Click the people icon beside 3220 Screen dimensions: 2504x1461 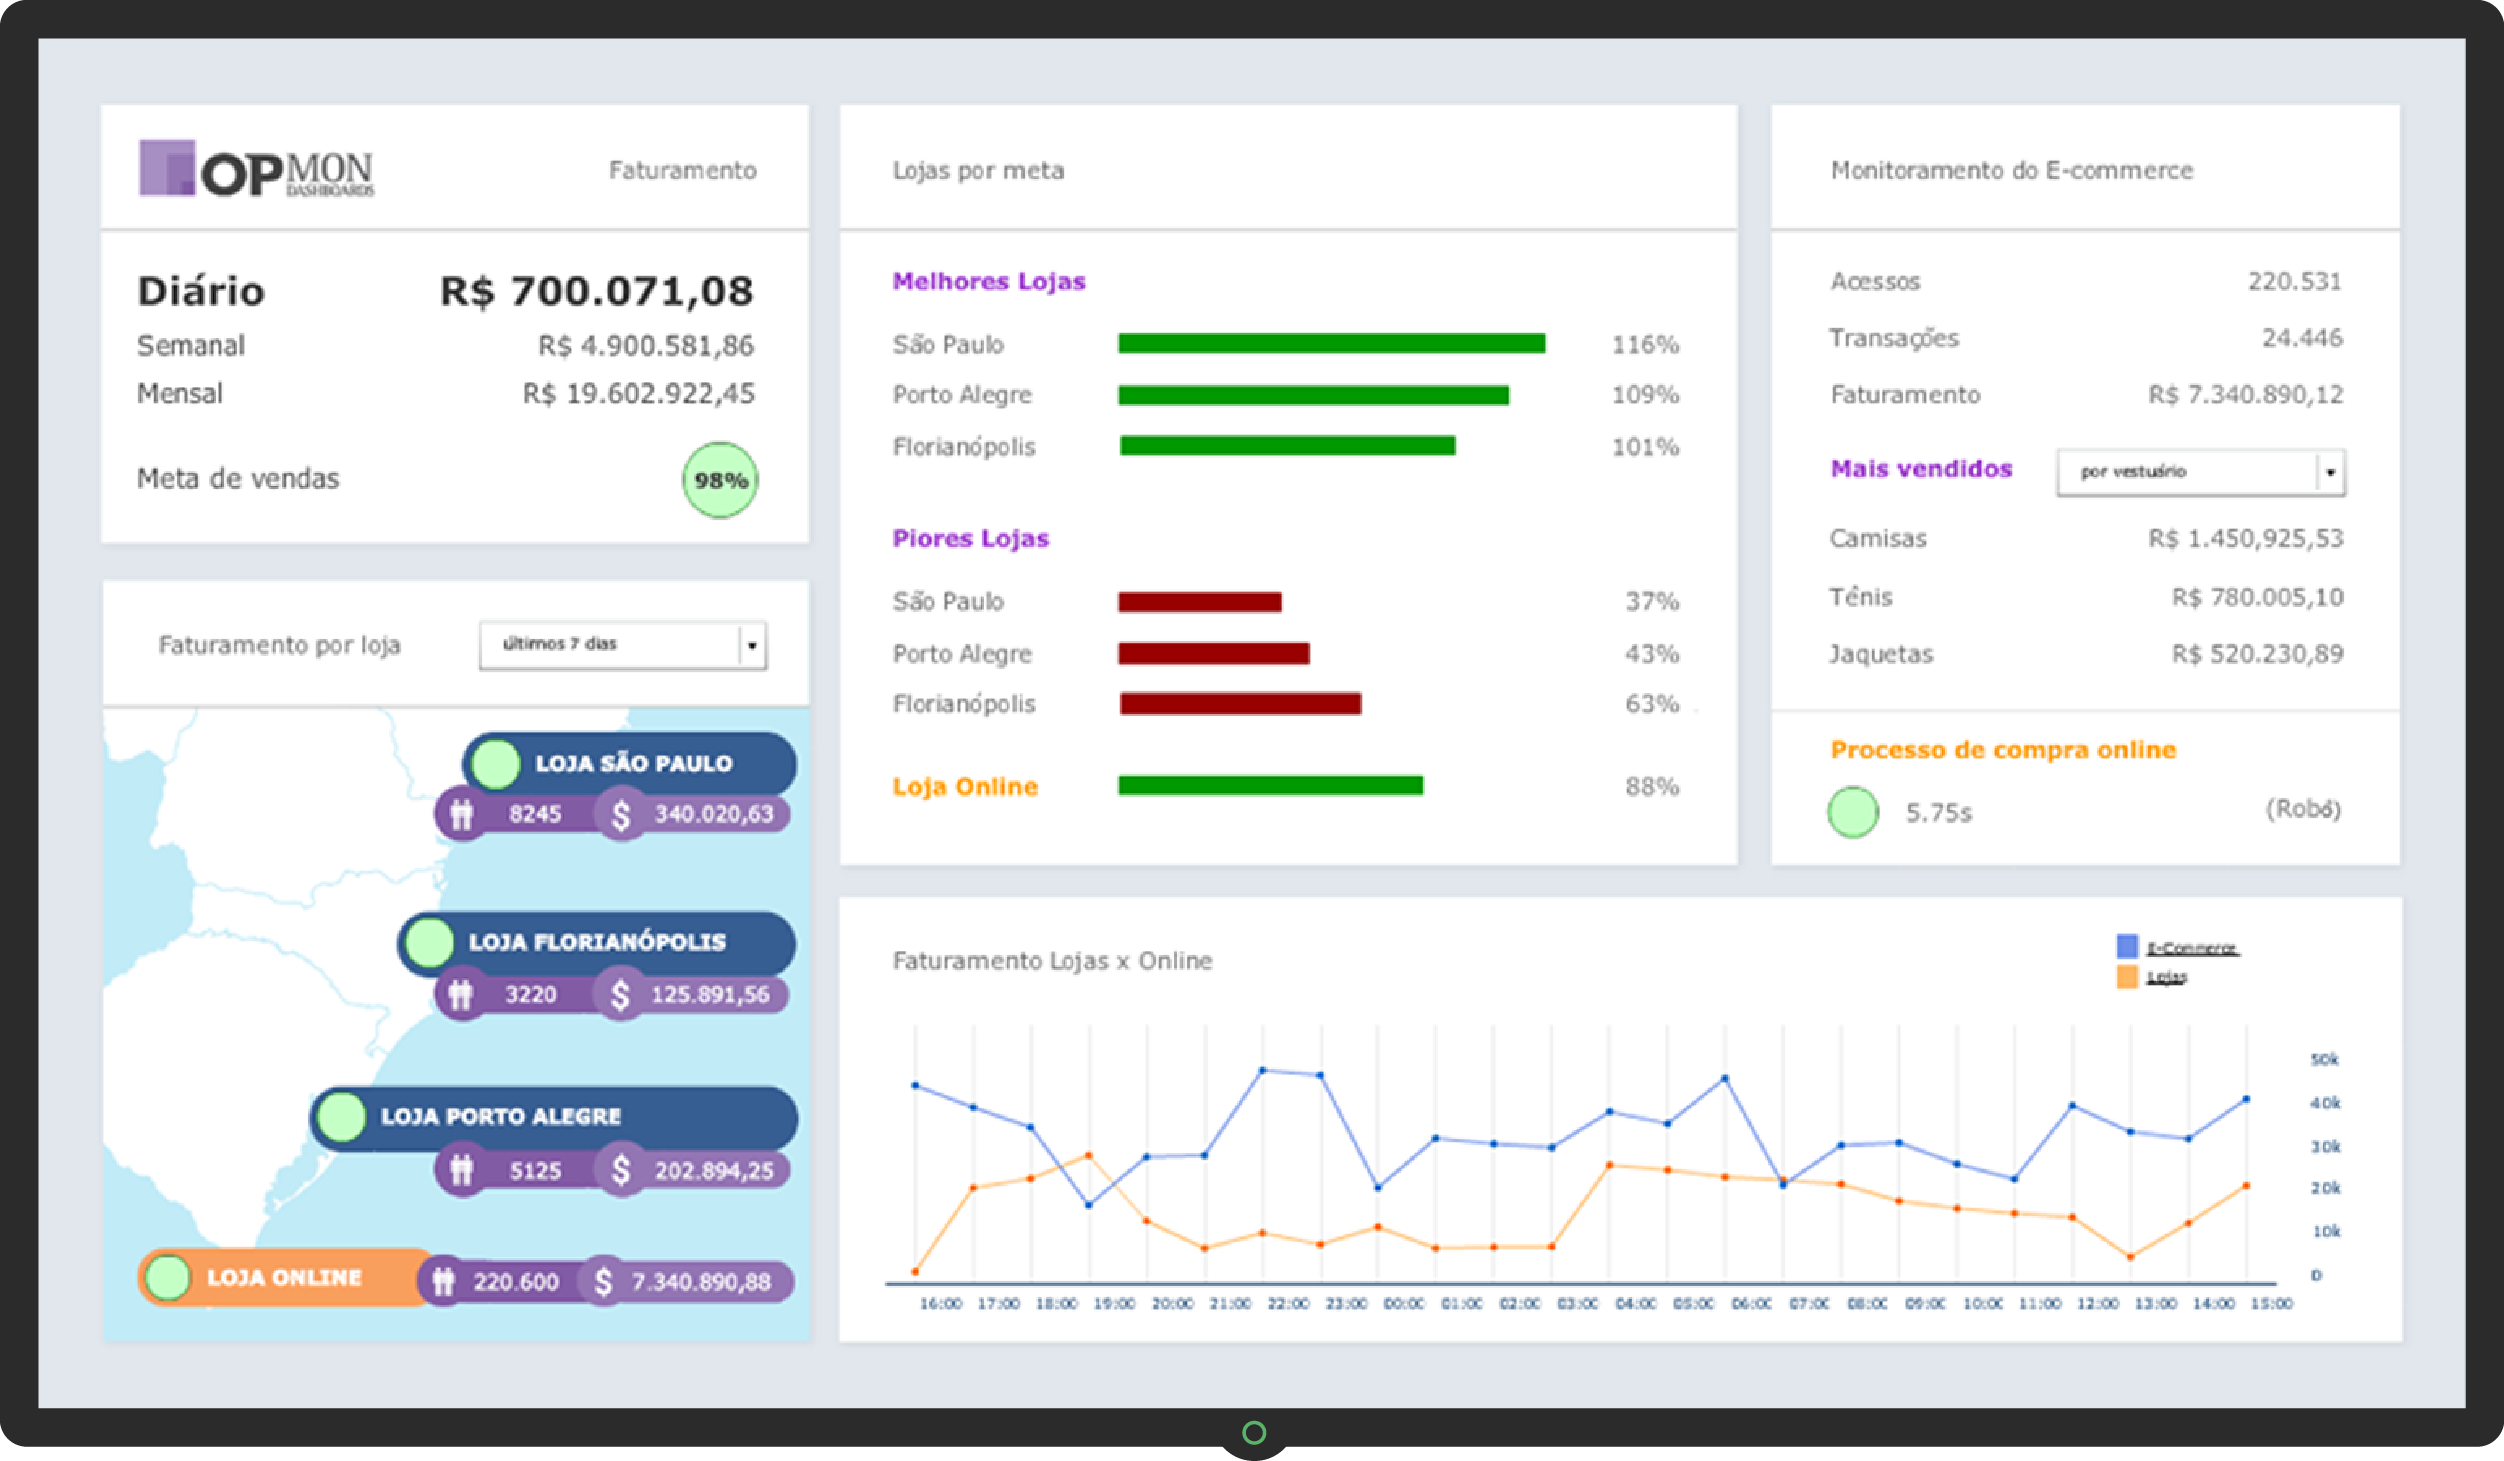tap(460, 994)
